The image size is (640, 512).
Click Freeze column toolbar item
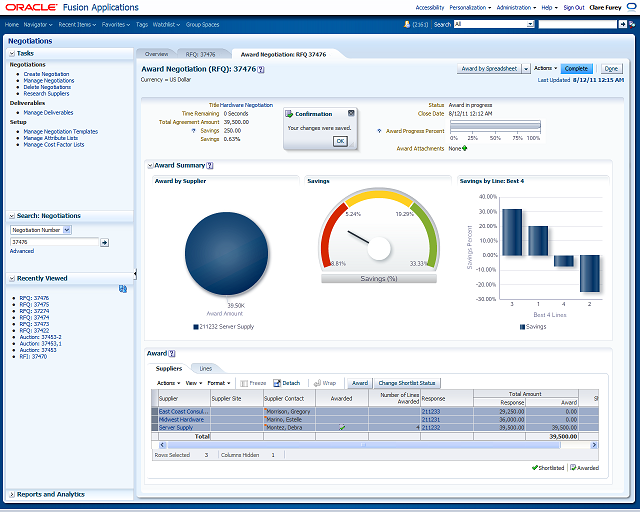pyautogui.click(x=253, y=383)
